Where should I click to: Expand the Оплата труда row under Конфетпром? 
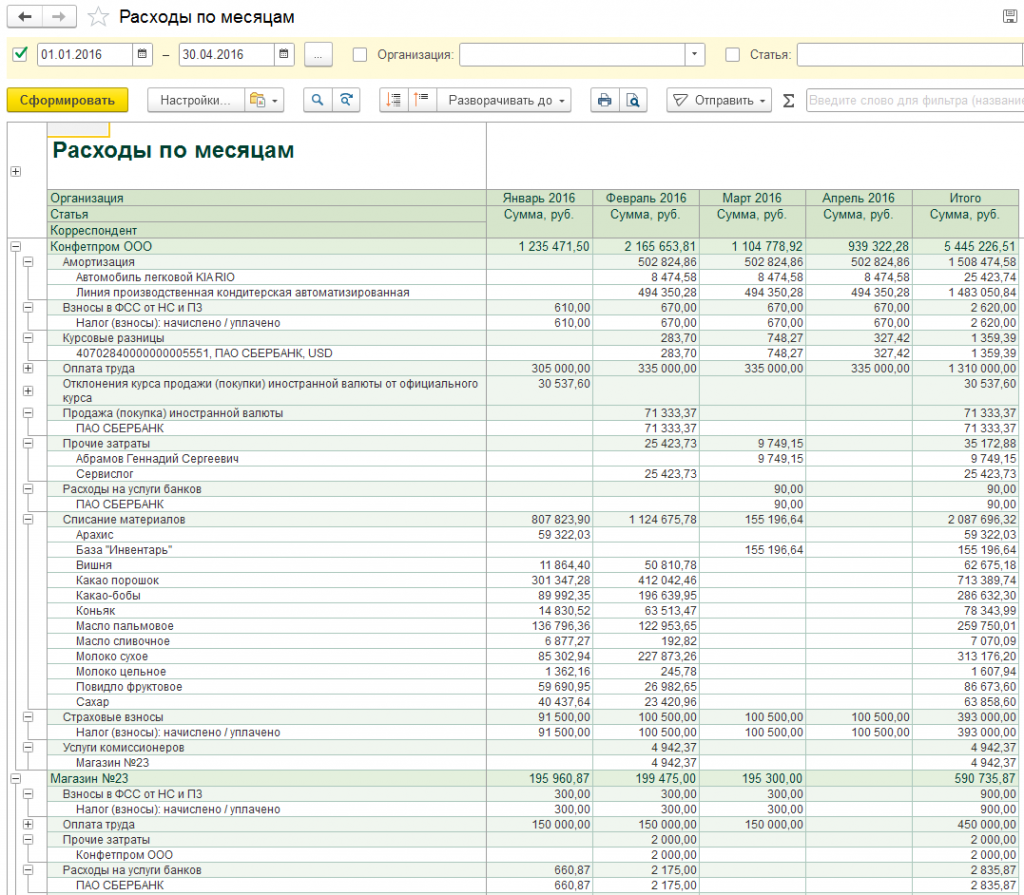tap(28, 368)
